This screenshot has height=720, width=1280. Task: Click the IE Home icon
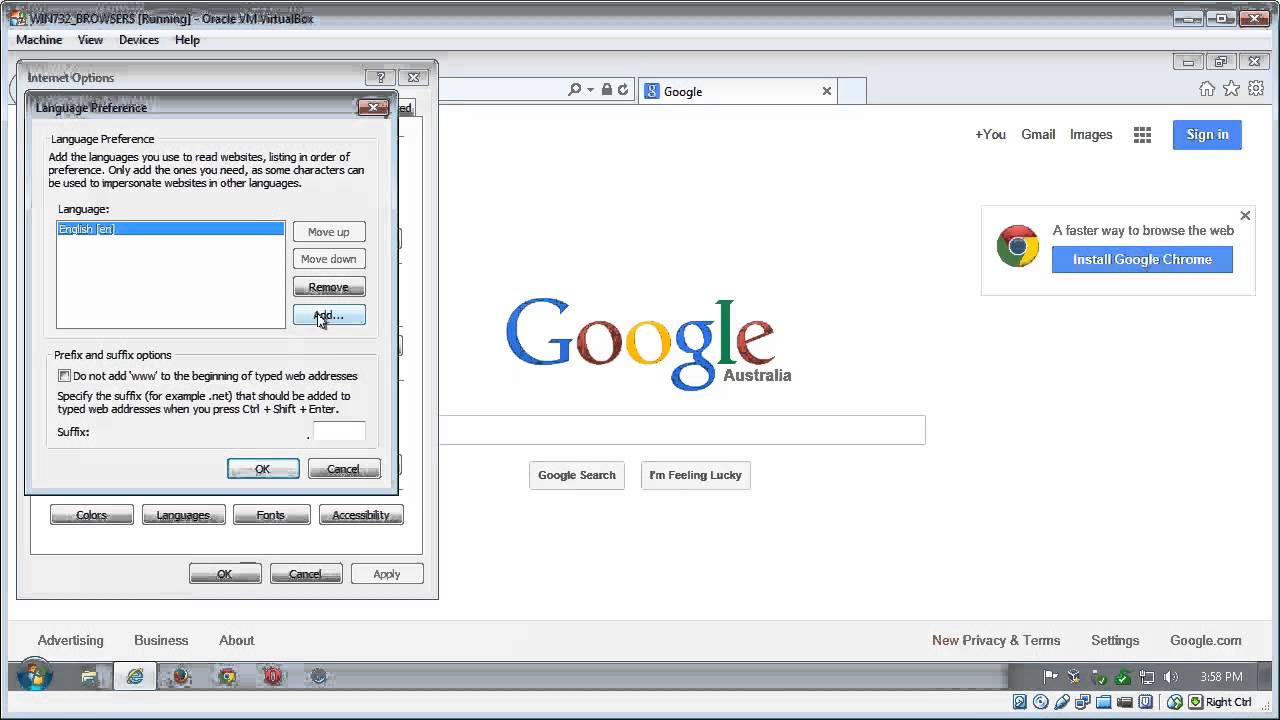[1207, 89]
